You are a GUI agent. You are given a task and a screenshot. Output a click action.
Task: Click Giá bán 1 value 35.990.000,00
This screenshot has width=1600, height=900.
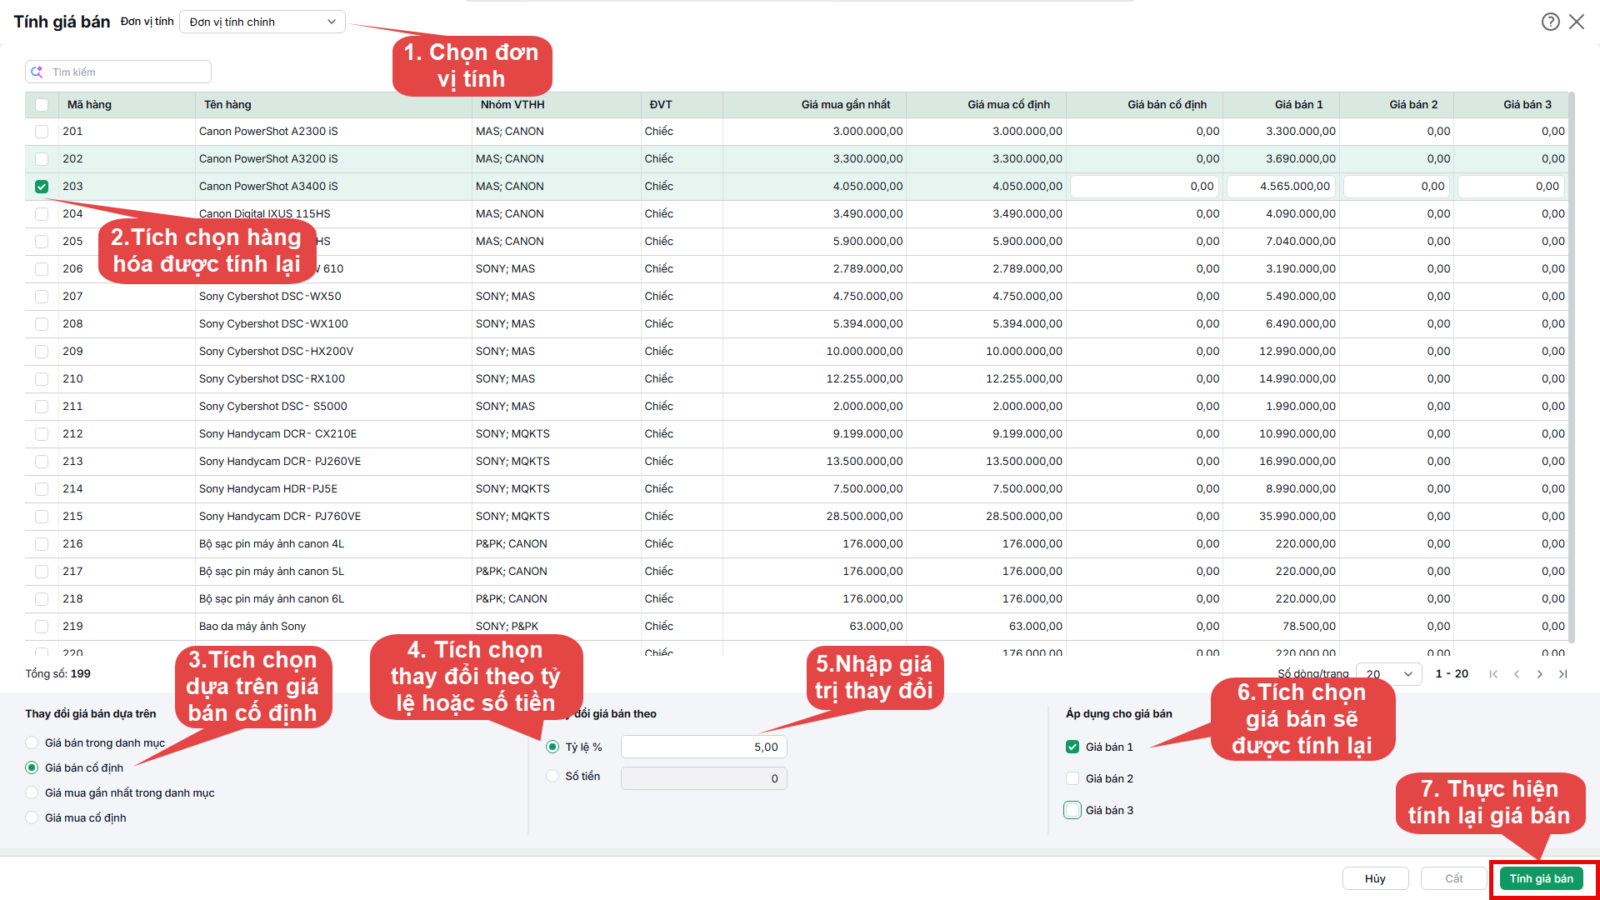(x=1297, y=517)
